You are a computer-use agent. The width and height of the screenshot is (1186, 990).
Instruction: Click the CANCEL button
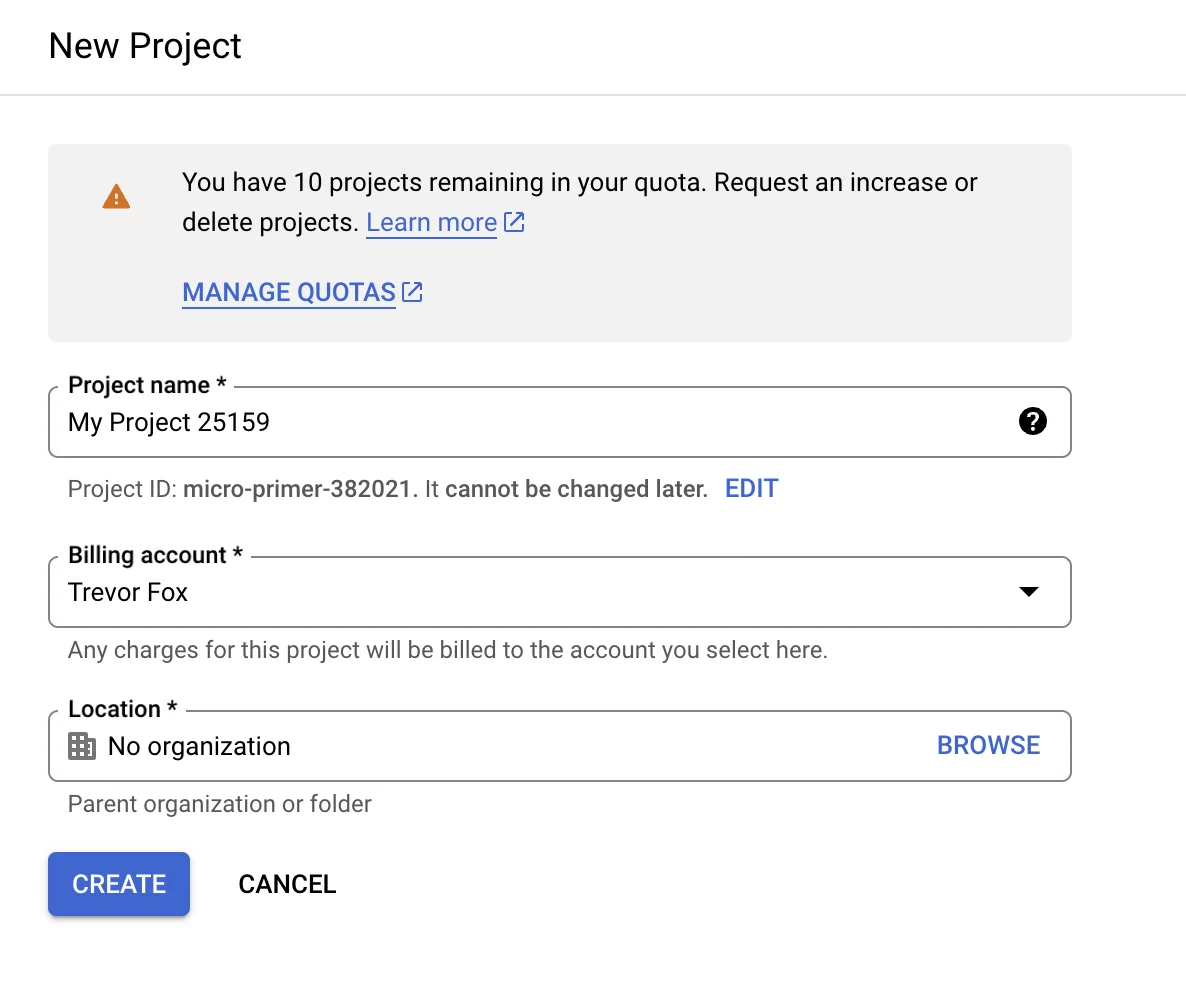point(287,884)
